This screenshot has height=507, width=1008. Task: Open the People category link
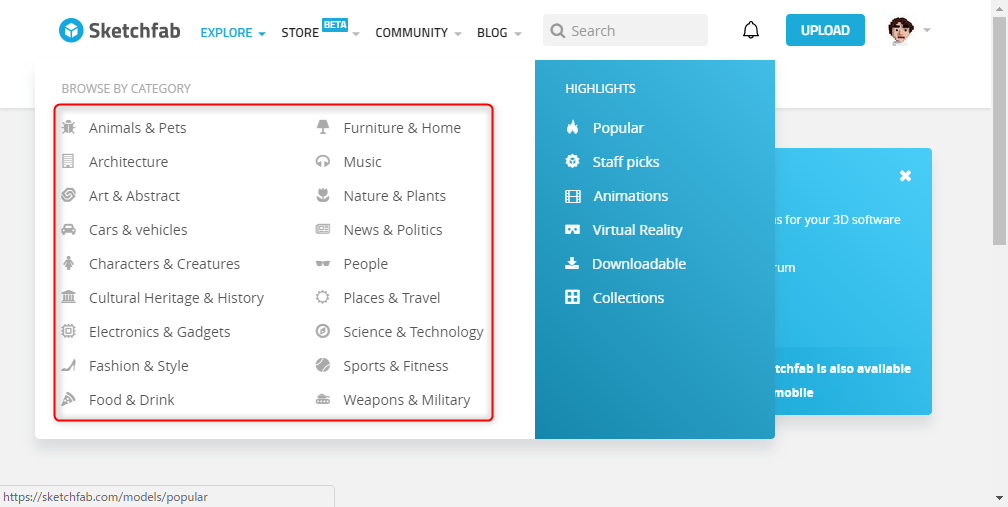[366, 264]
